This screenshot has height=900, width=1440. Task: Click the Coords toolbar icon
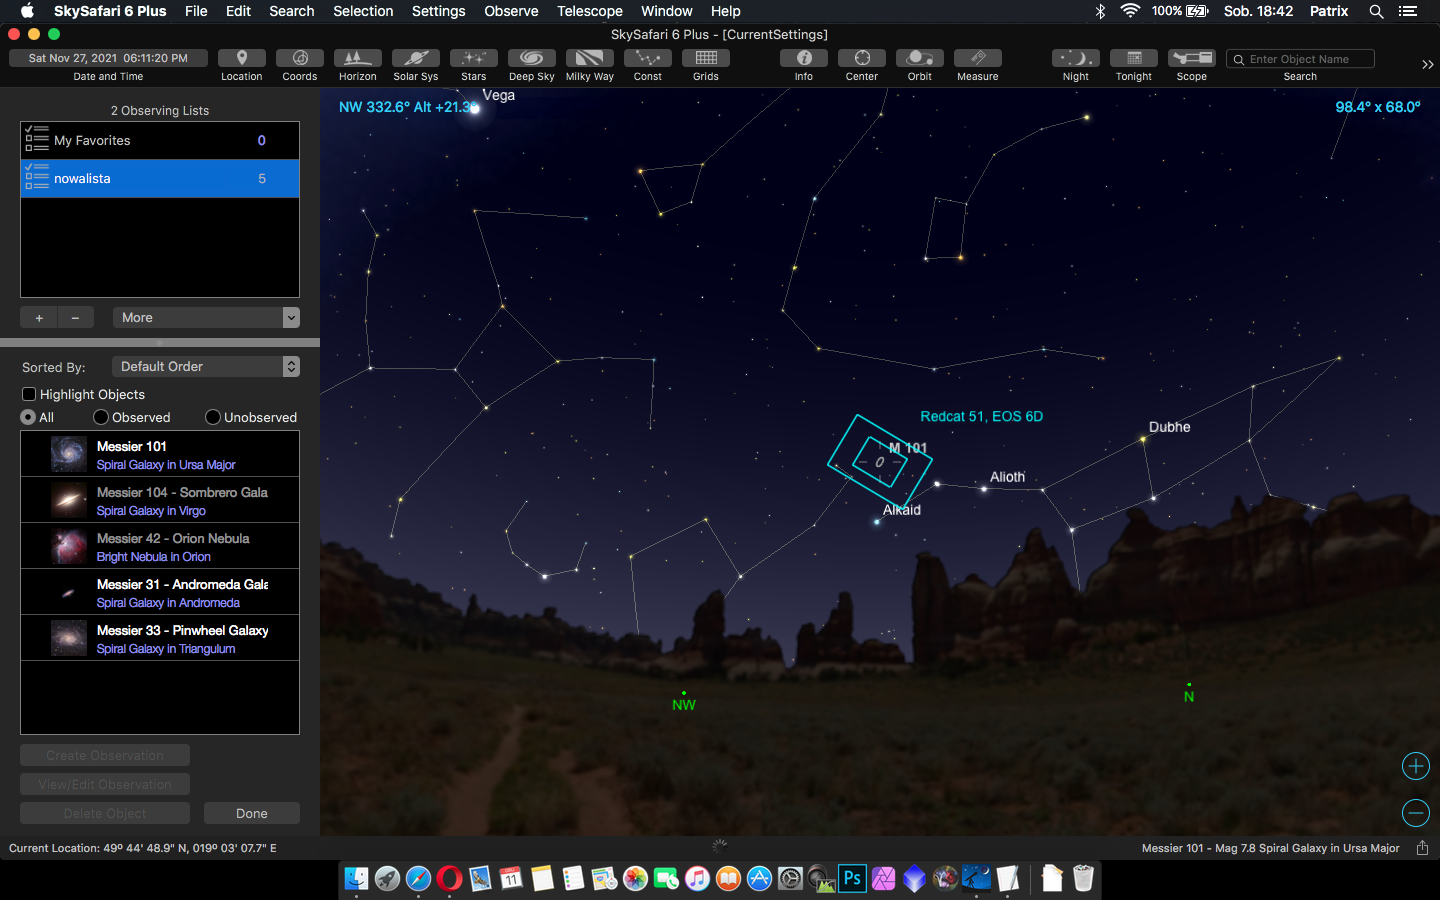point(300,58)
